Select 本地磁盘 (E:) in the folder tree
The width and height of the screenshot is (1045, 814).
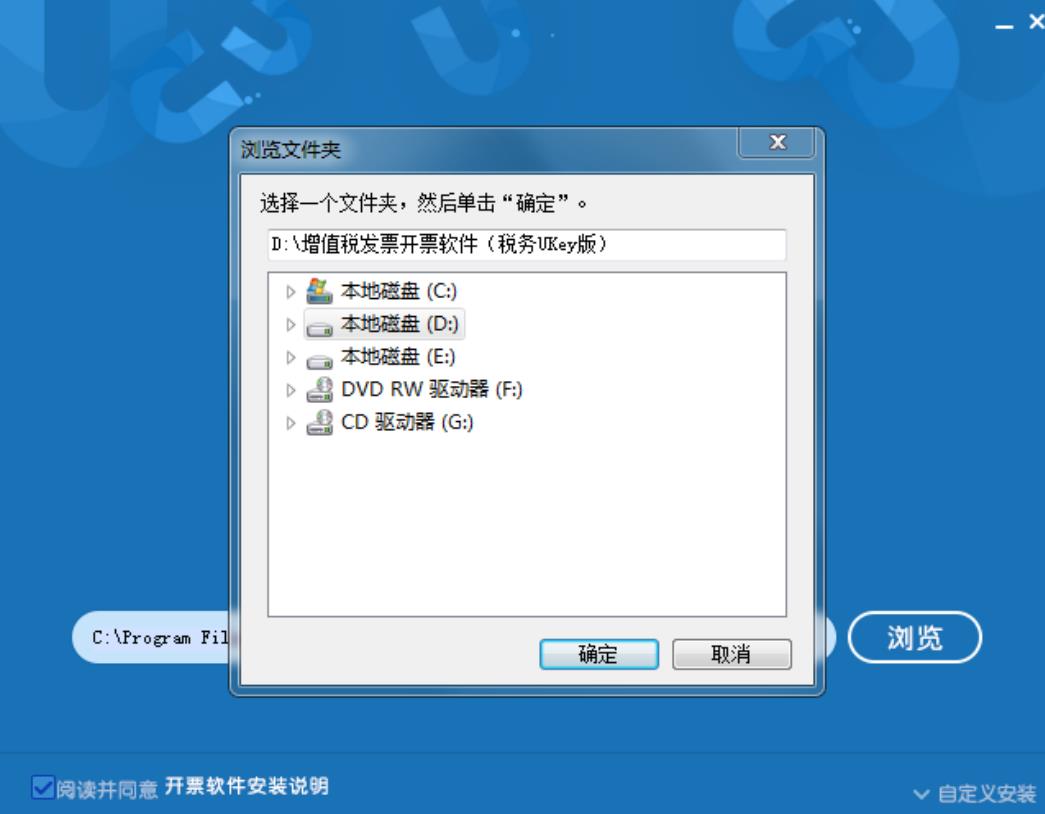[398, 357]
